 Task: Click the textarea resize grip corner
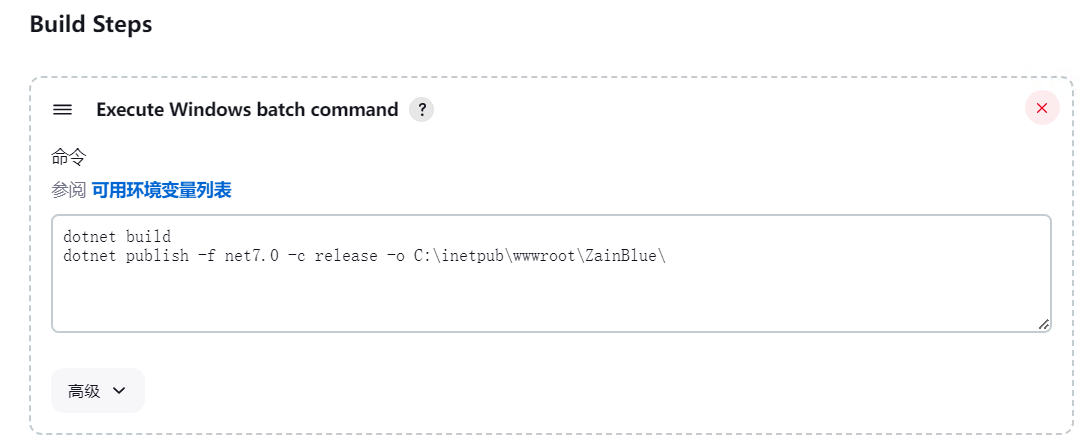point(1043,325)
